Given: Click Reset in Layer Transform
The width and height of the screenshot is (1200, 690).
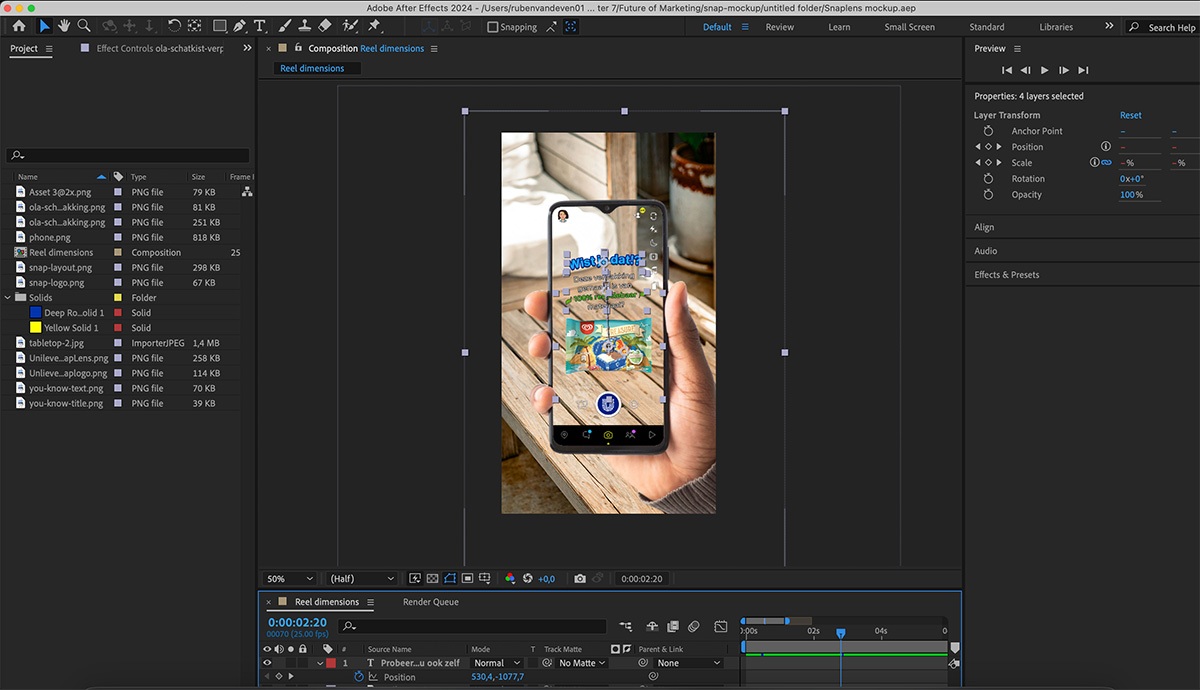Looking at the screenshot, I should click(x=1130, y=115).
